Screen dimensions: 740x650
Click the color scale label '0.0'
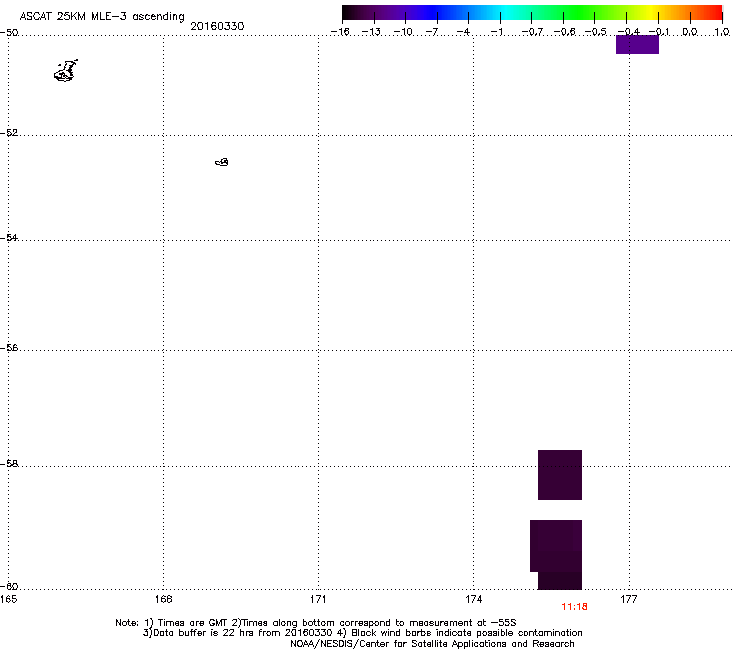690,32
